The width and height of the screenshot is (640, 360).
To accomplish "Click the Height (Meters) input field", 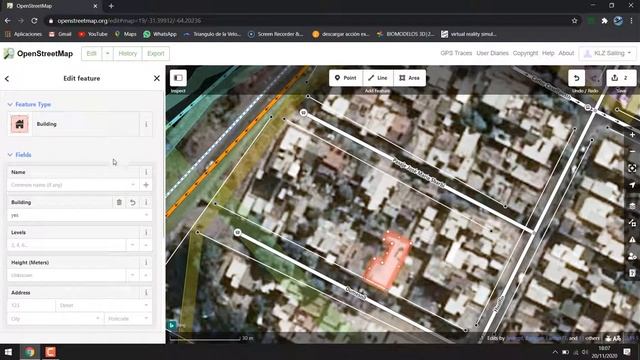I will 66,276.
